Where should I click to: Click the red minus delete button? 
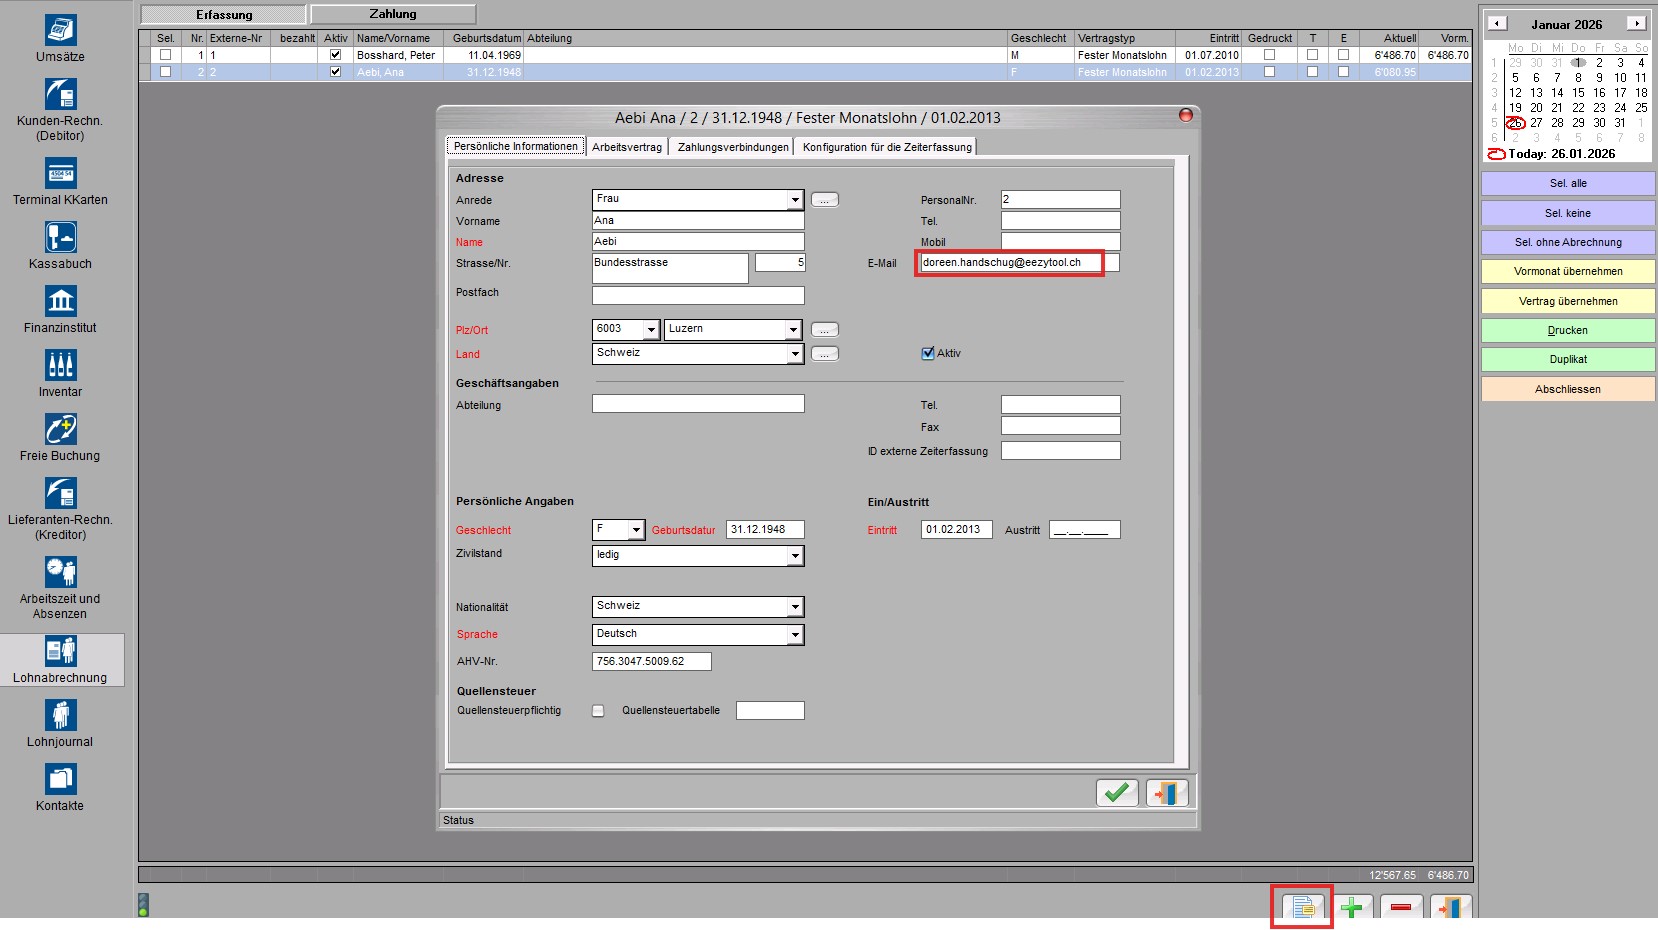tap(1401, 907)
